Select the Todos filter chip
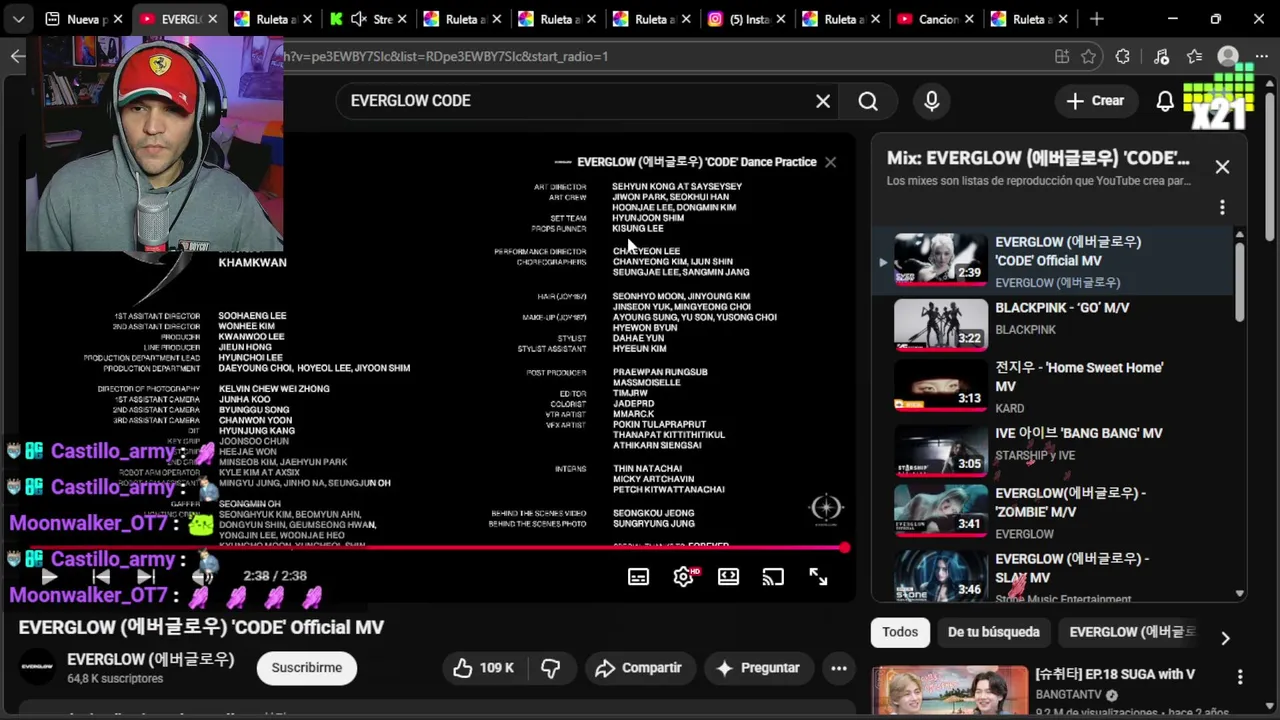 pyautogui.click(x=900, y=632)
